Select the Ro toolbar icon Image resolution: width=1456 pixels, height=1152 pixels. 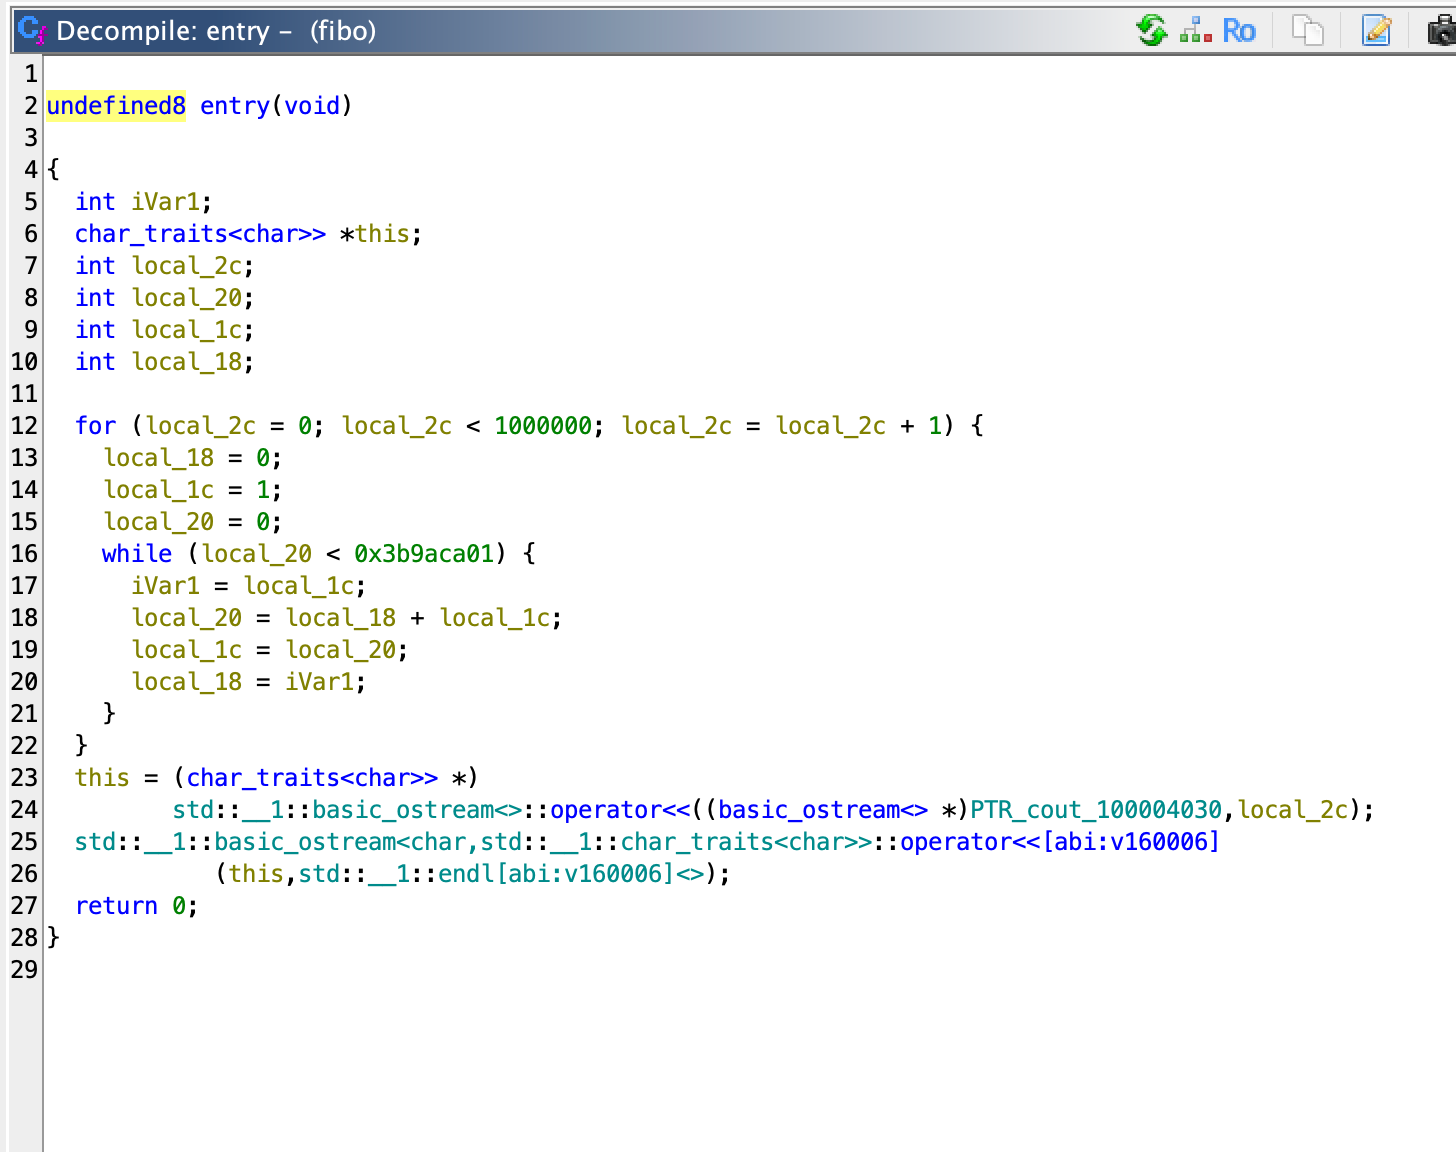[x=1239, y=31]
